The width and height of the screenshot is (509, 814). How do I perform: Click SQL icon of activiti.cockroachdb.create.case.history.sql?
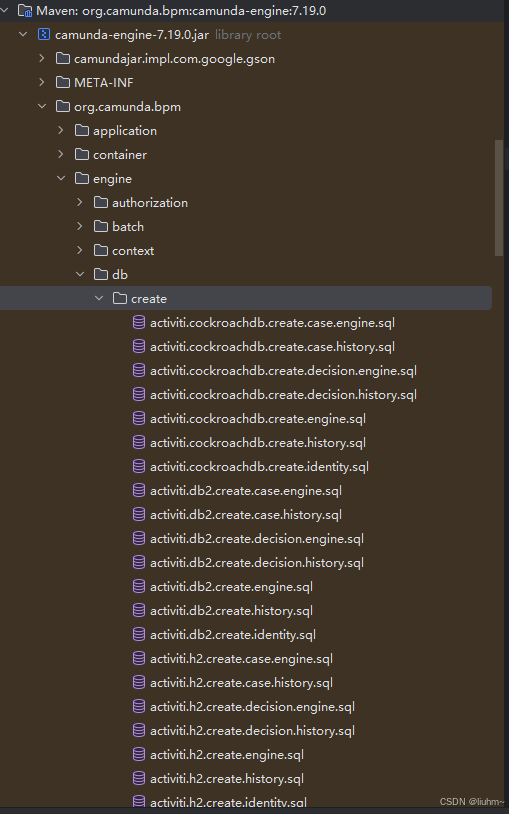[139, 346]
